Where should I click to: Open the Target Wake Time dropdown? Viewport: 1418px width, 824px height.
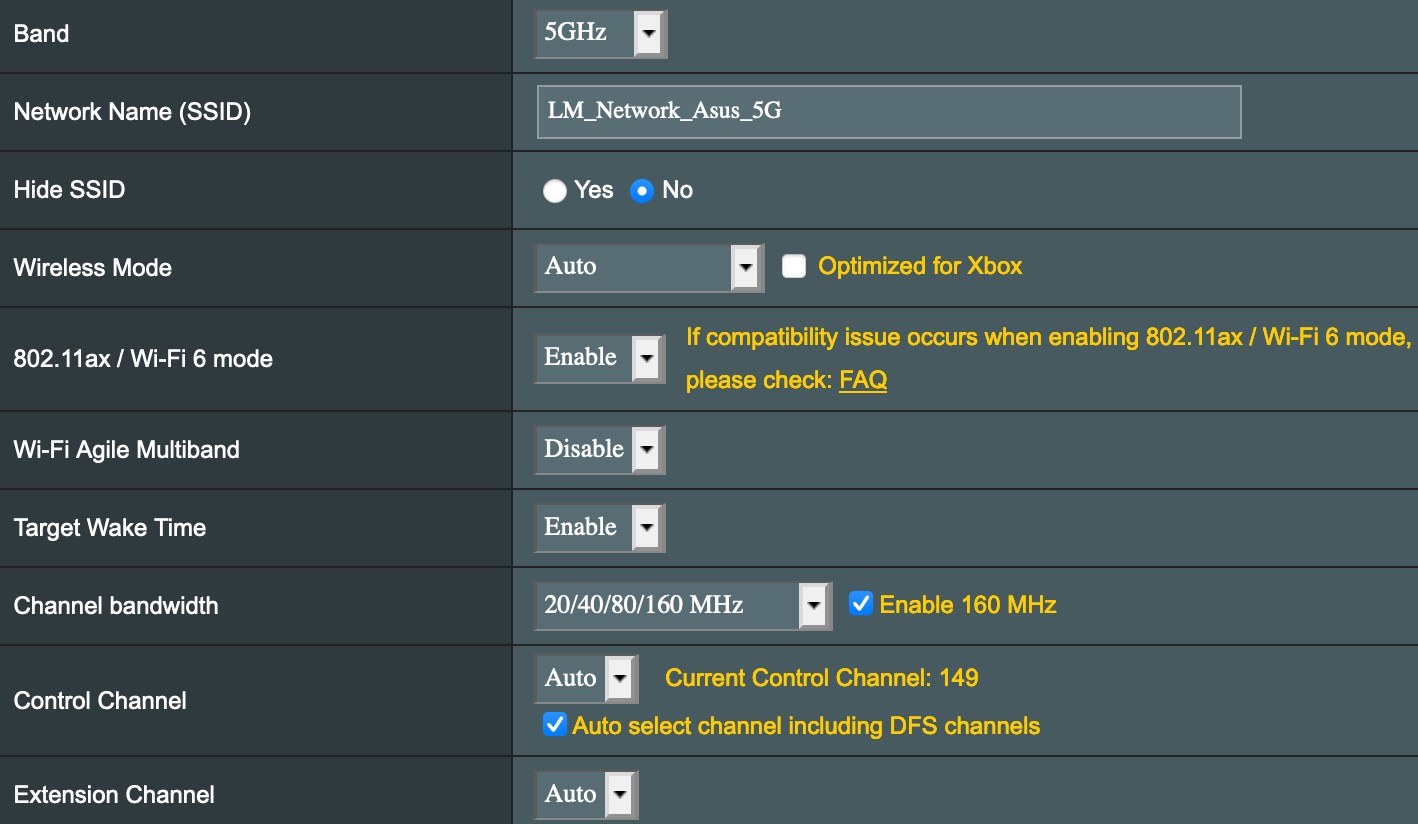tap(598, 527)
